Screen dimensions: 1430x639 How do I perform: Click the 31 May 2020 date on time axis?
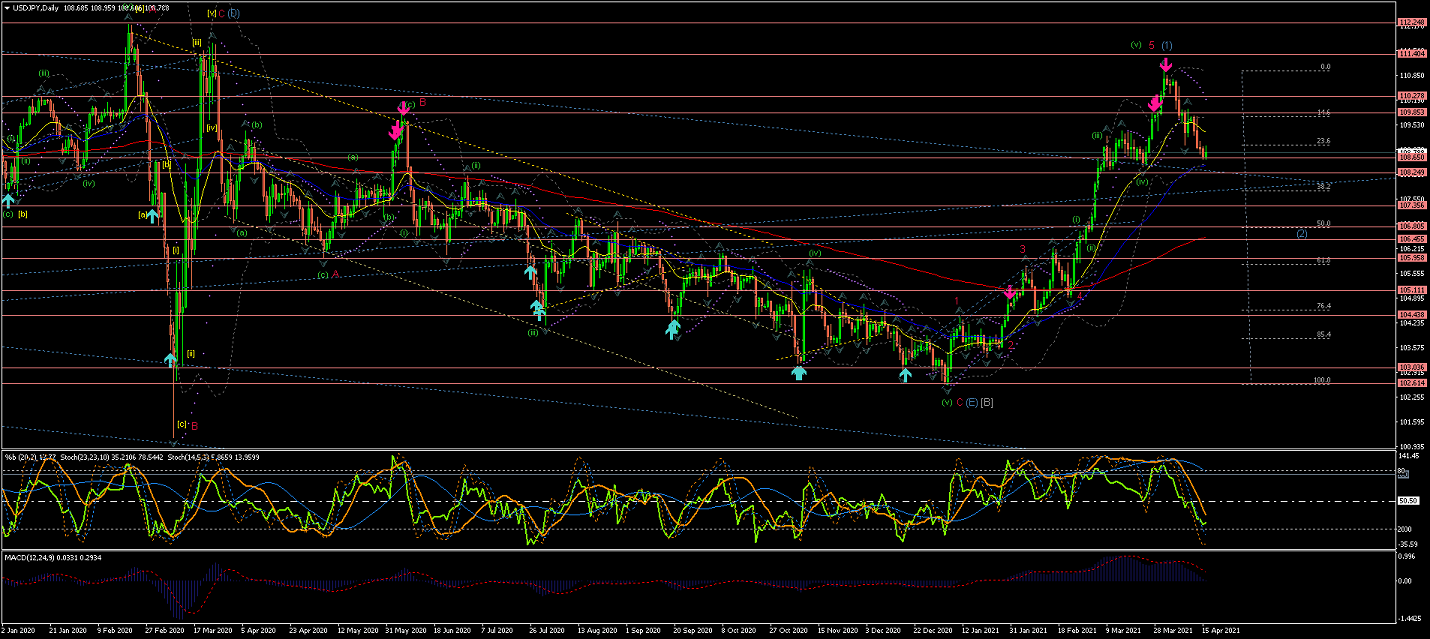pyautogui.click(x=408, y=631)
